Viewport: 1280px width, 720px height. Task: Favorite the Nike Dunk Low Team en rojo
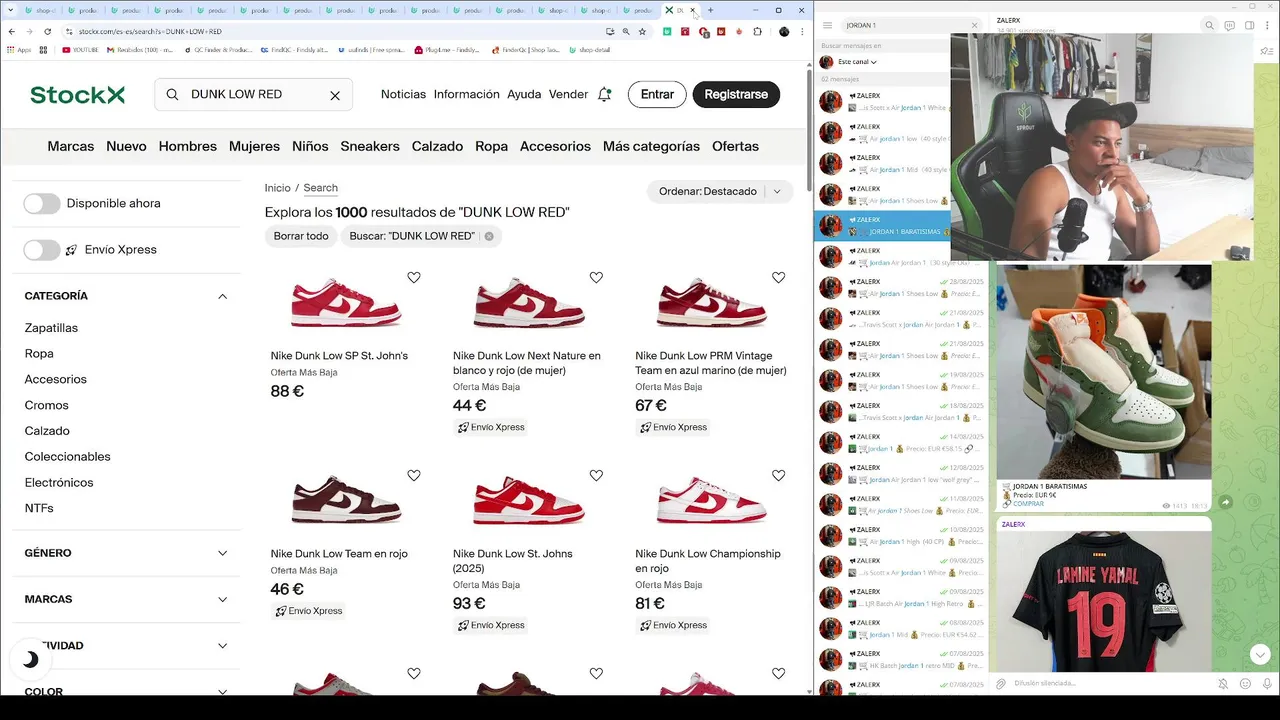[414, 476]
